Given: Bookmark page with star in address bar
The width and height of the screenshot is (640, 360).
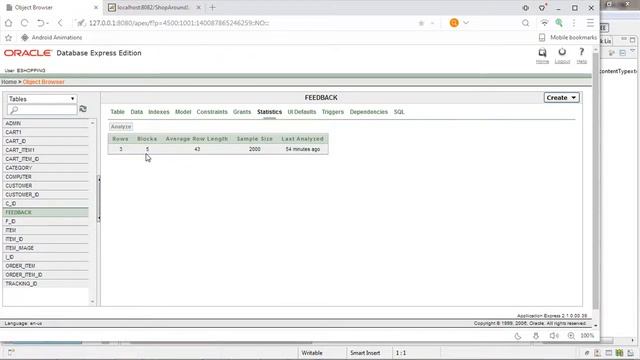Looking at the screenshot, I should [421, 23].
